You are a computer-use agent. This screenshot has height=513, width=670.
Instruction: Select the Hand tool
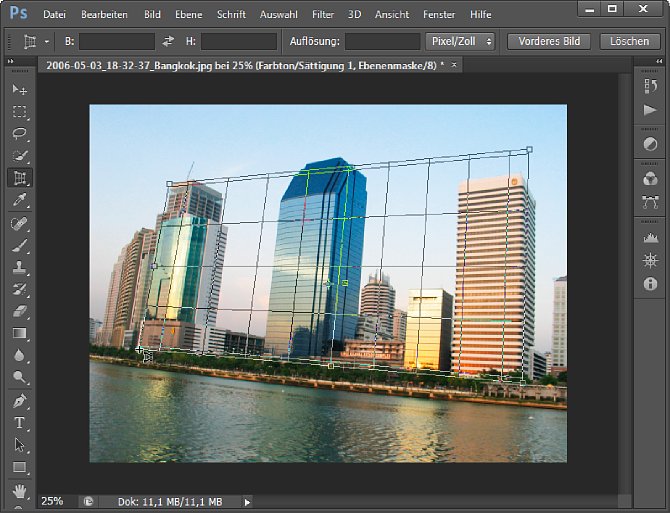point(19,490)
